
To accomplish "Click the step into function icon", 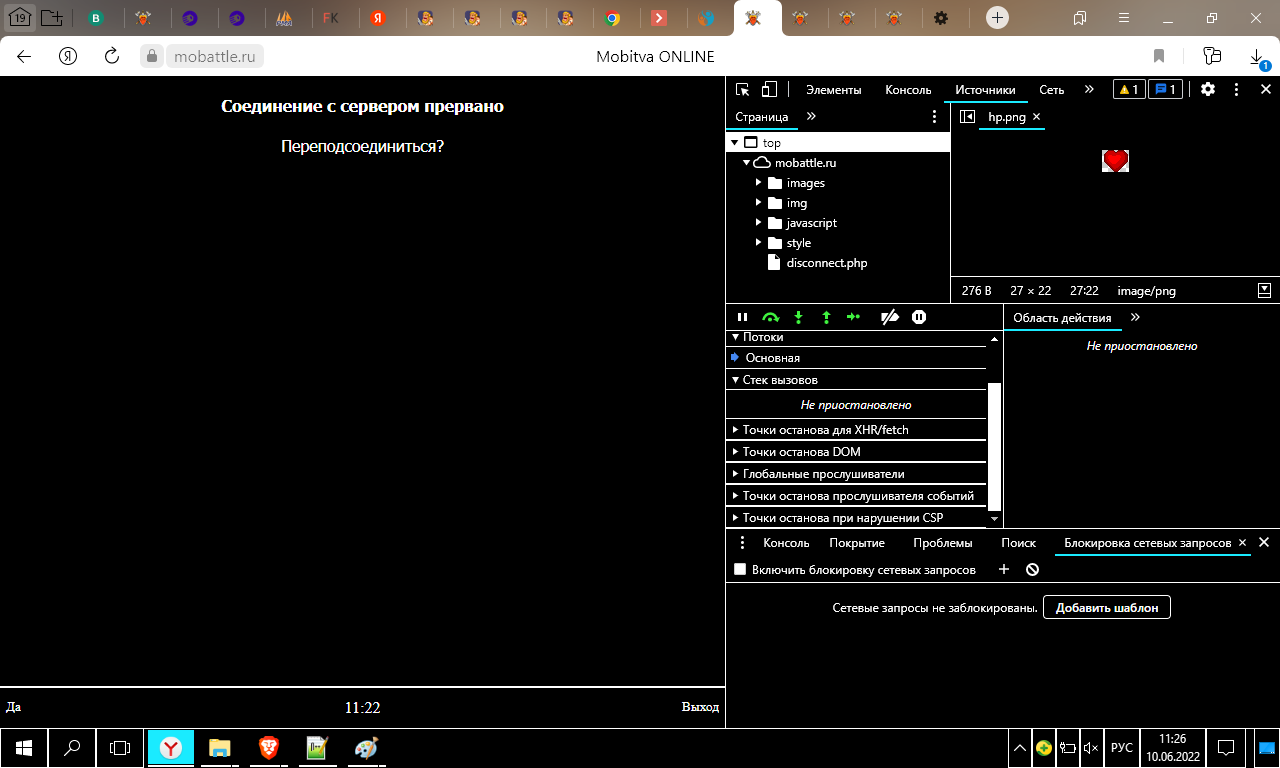I will (798, 317).
